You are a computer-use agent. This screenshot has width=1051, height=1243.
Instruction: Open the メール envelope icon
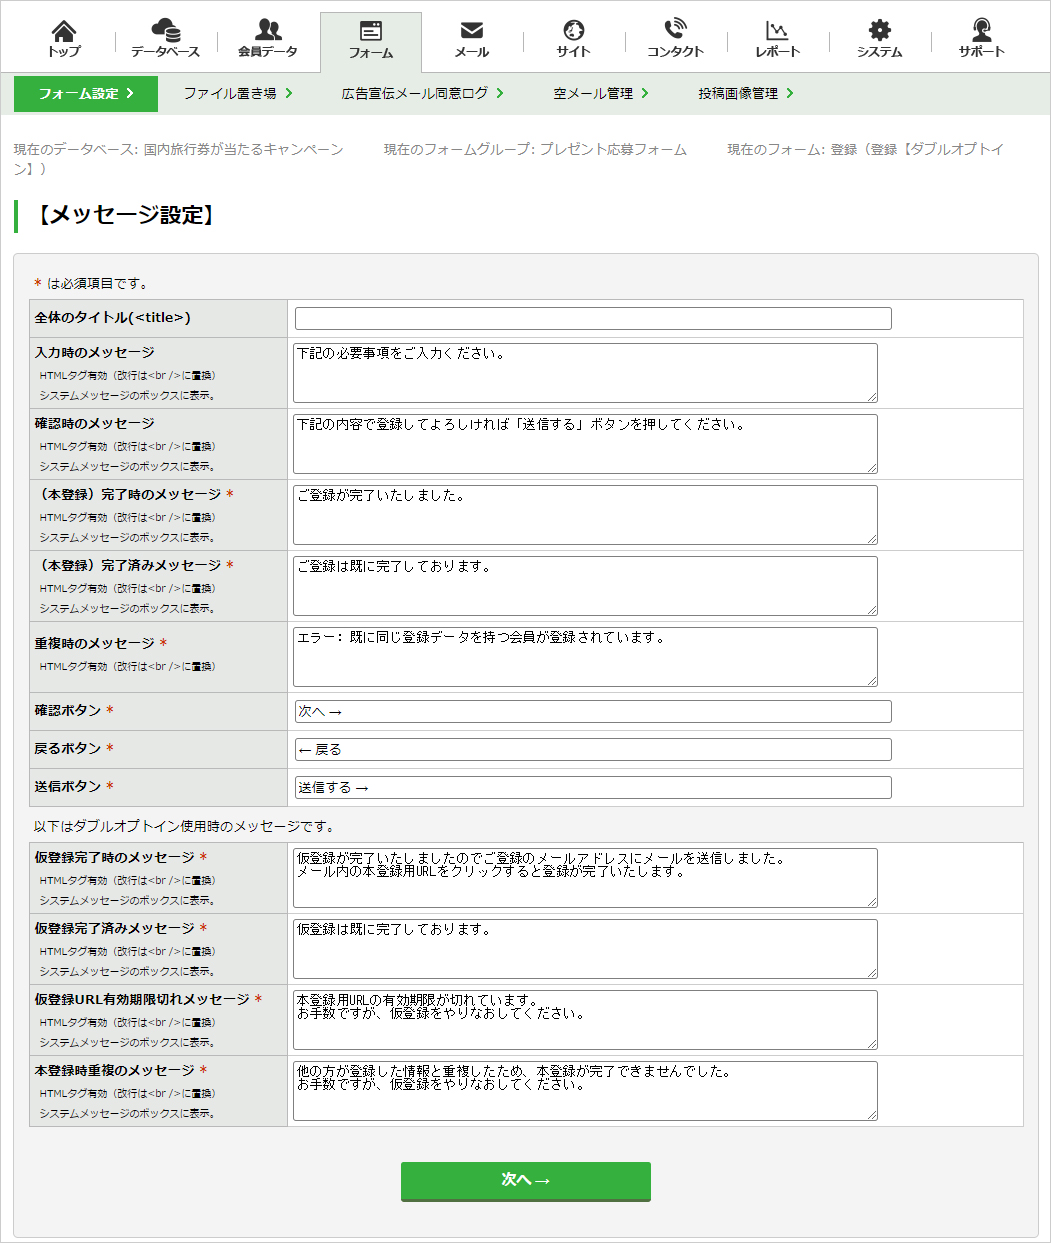click(472, 40)
